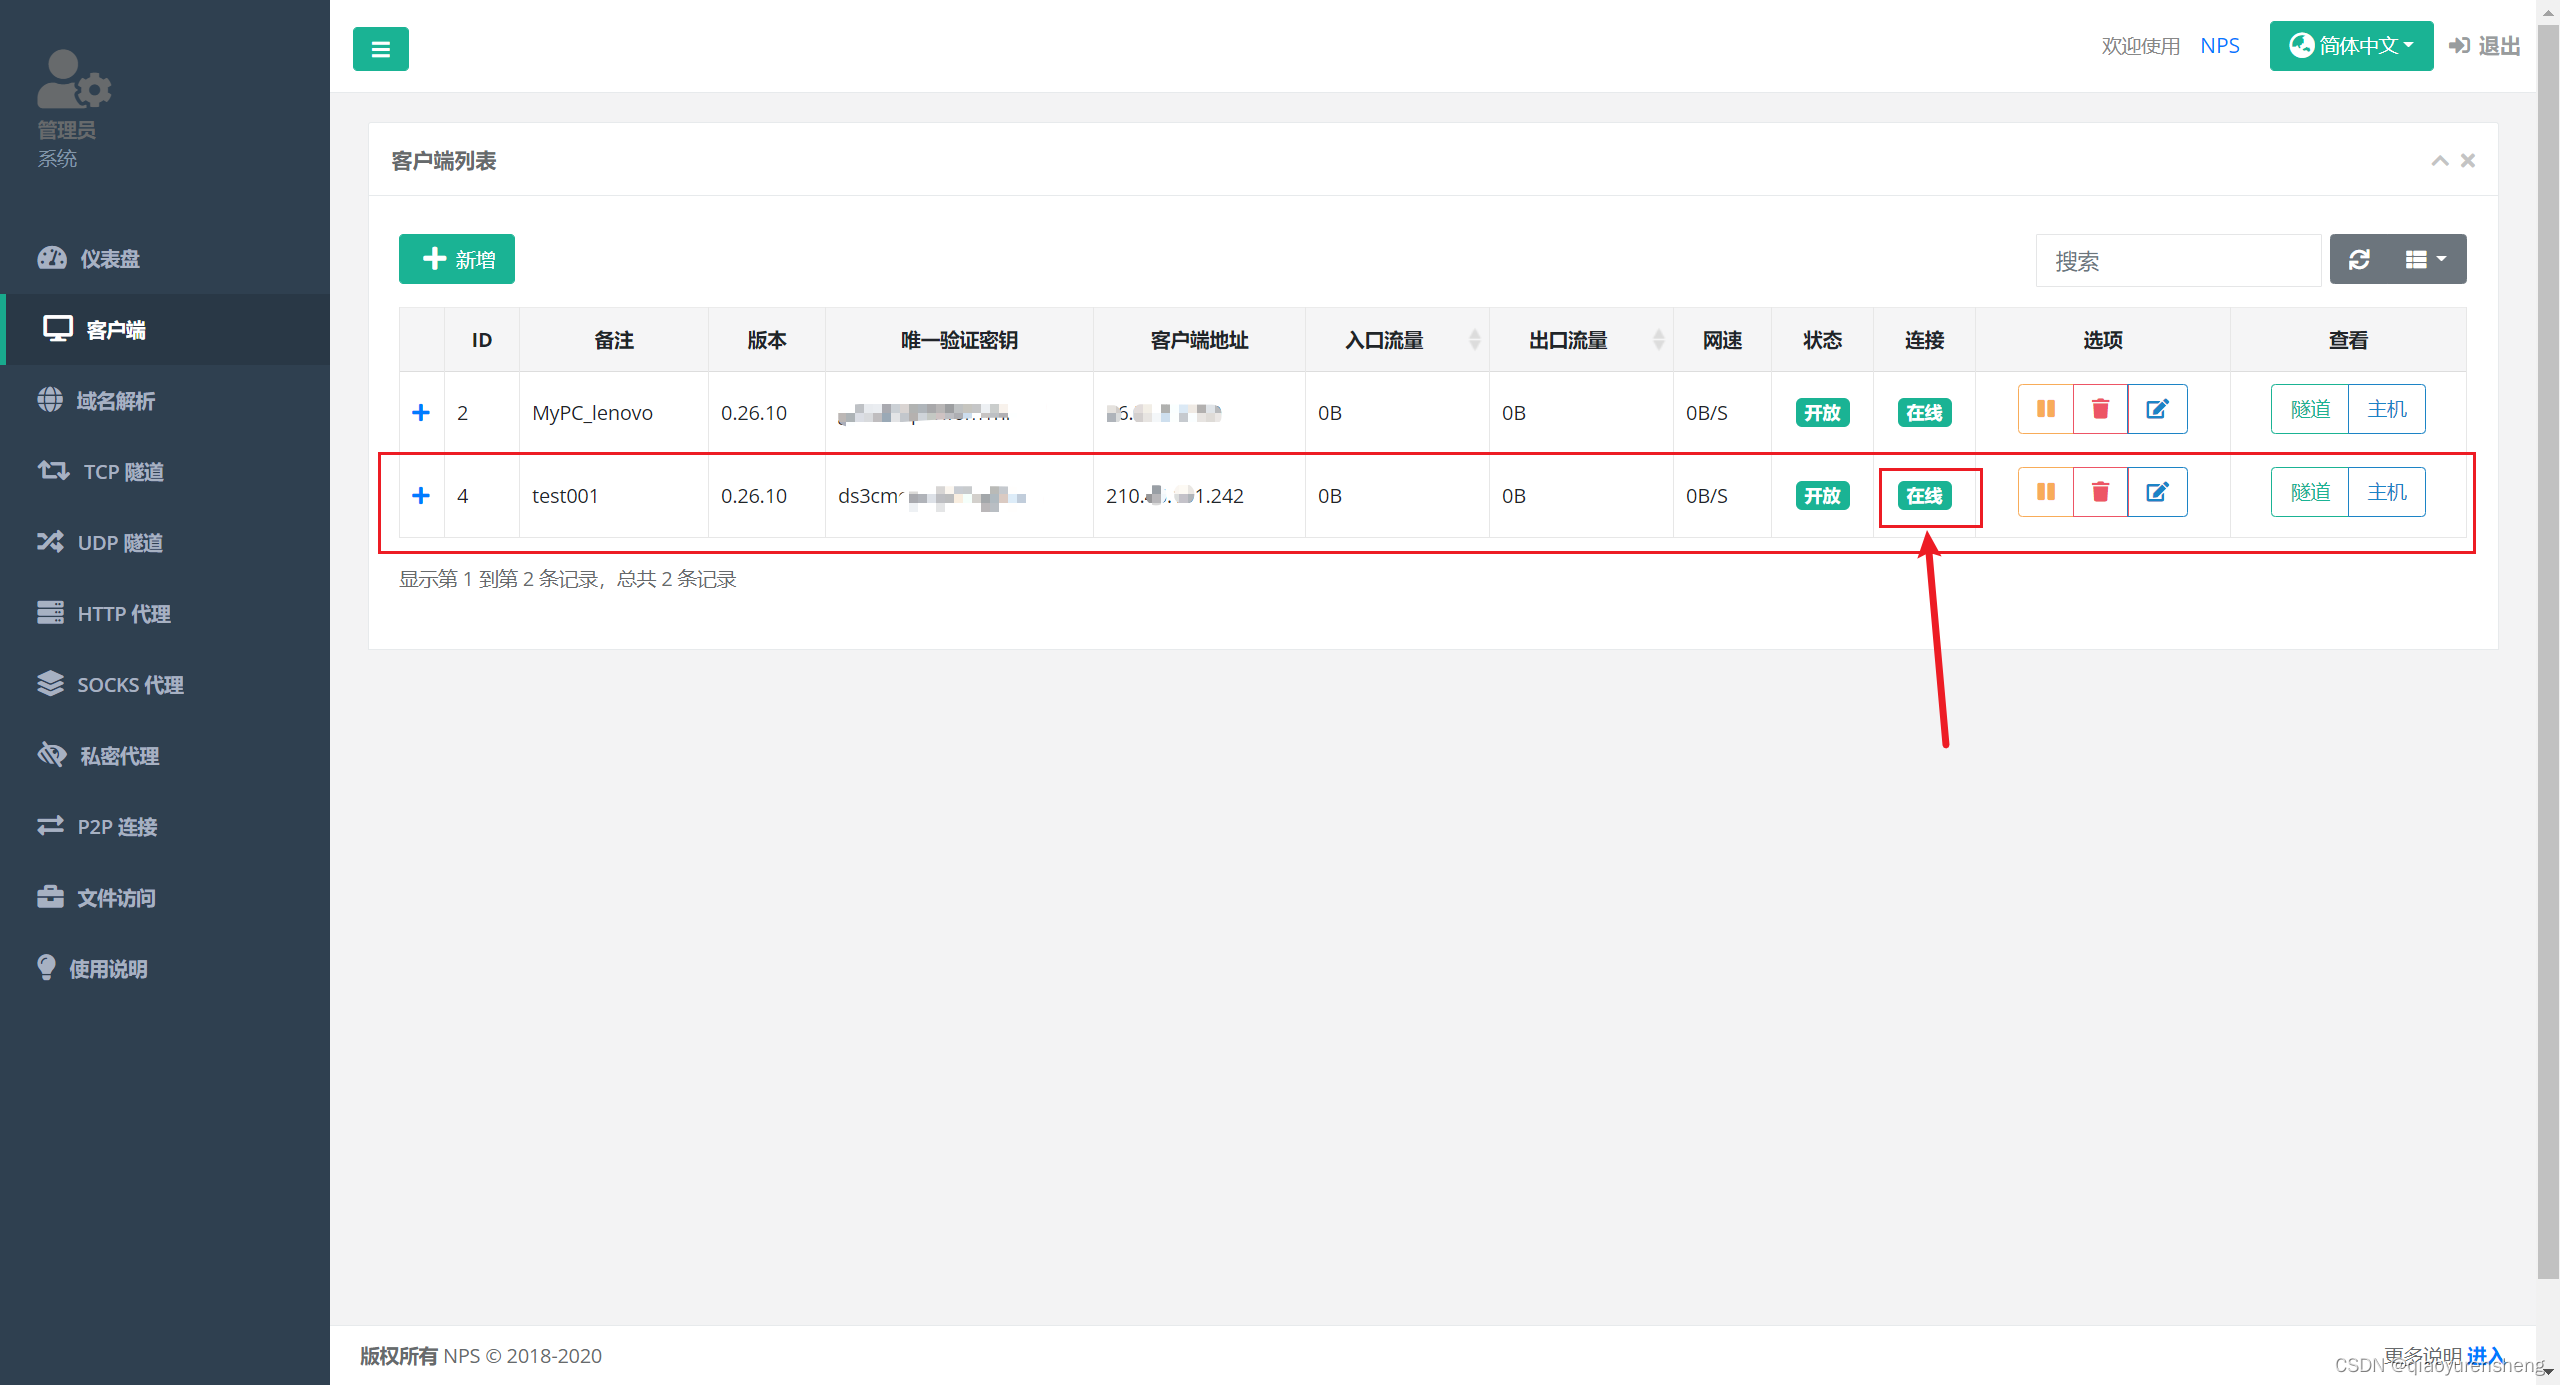Expand the MyPC_lenovo row details plus

pos(421,413)
